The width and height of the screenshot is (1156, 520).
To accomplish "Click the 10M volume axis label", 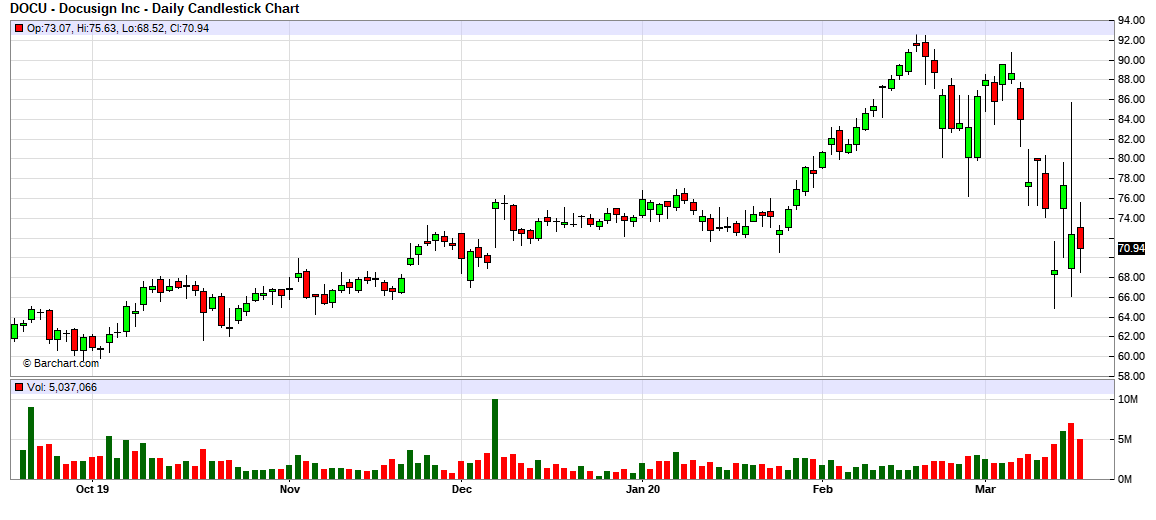I will 1128,400.
